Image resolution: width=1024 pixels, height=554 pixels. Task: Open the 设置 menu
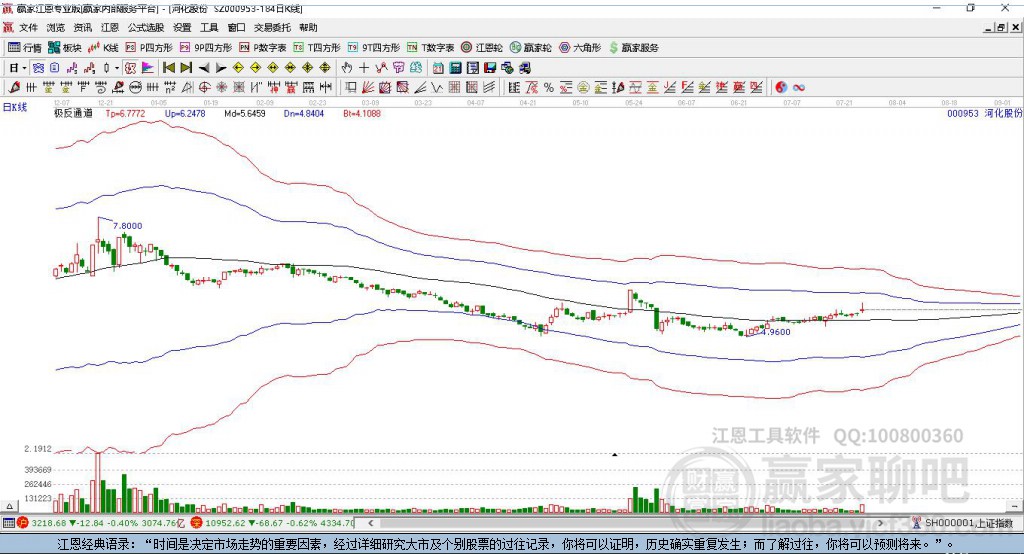coord(182,27)
